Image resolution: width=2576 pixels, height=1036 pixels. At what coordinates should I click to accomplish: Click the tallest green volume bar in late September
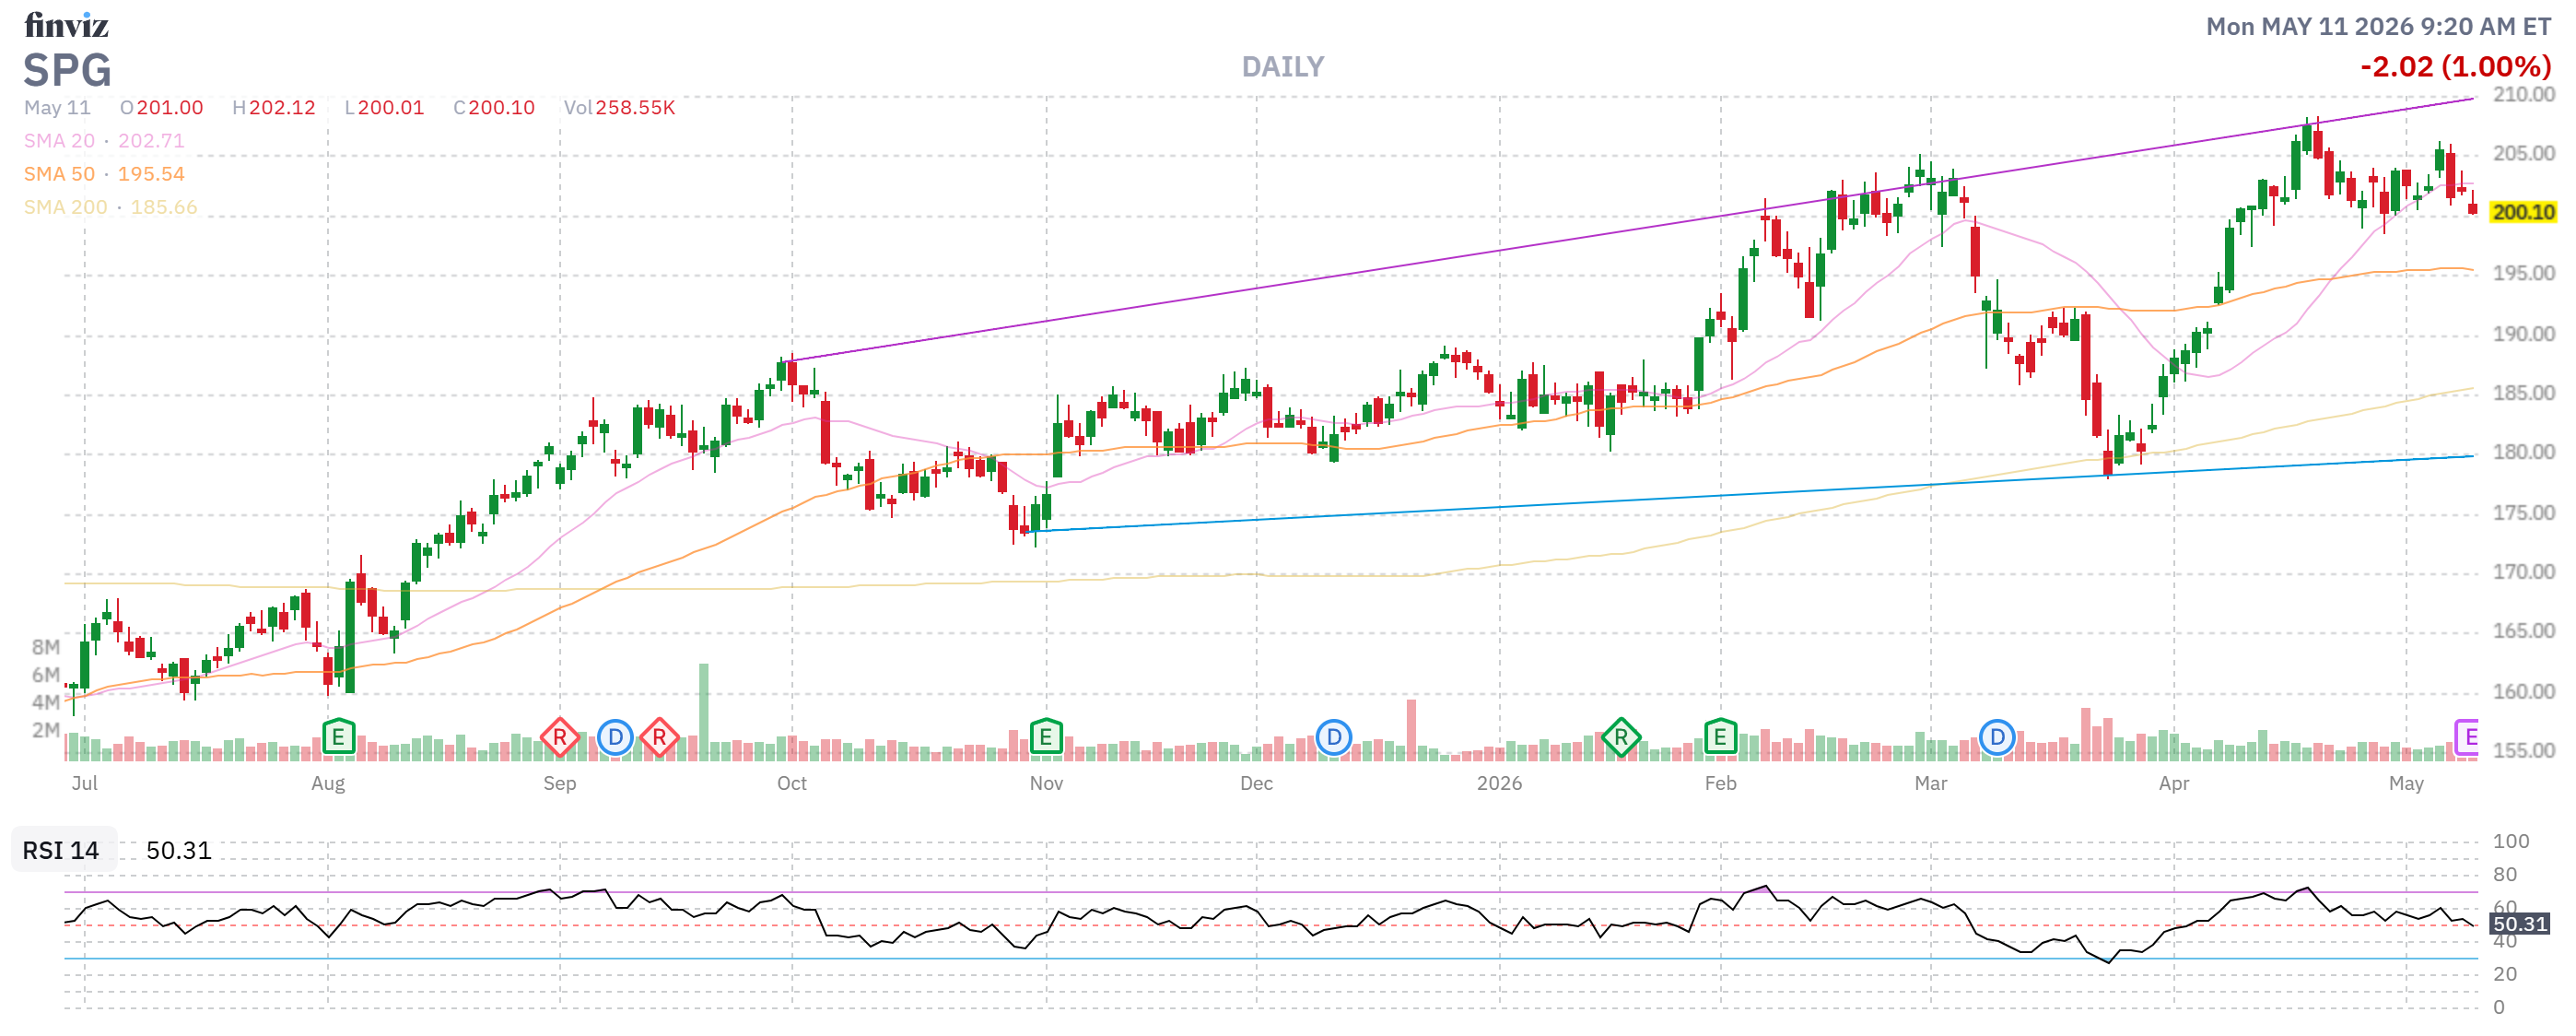(x=703, y=712)
